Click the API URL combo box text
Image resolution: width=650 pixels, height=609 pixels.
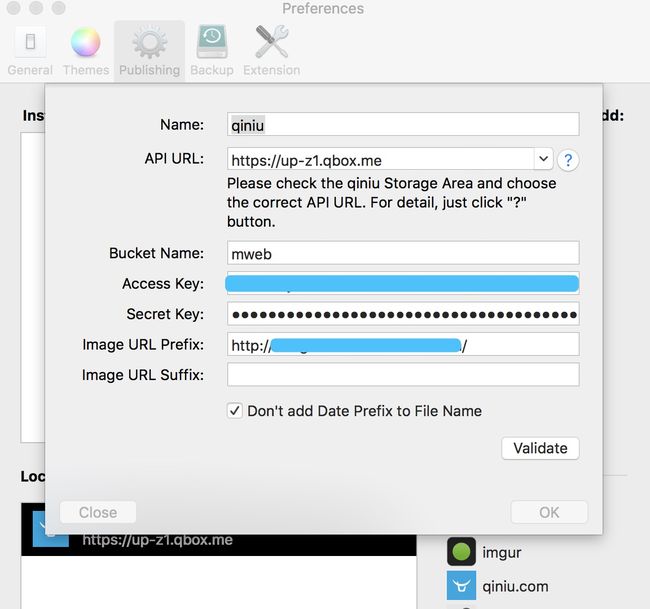click(380, 160)
